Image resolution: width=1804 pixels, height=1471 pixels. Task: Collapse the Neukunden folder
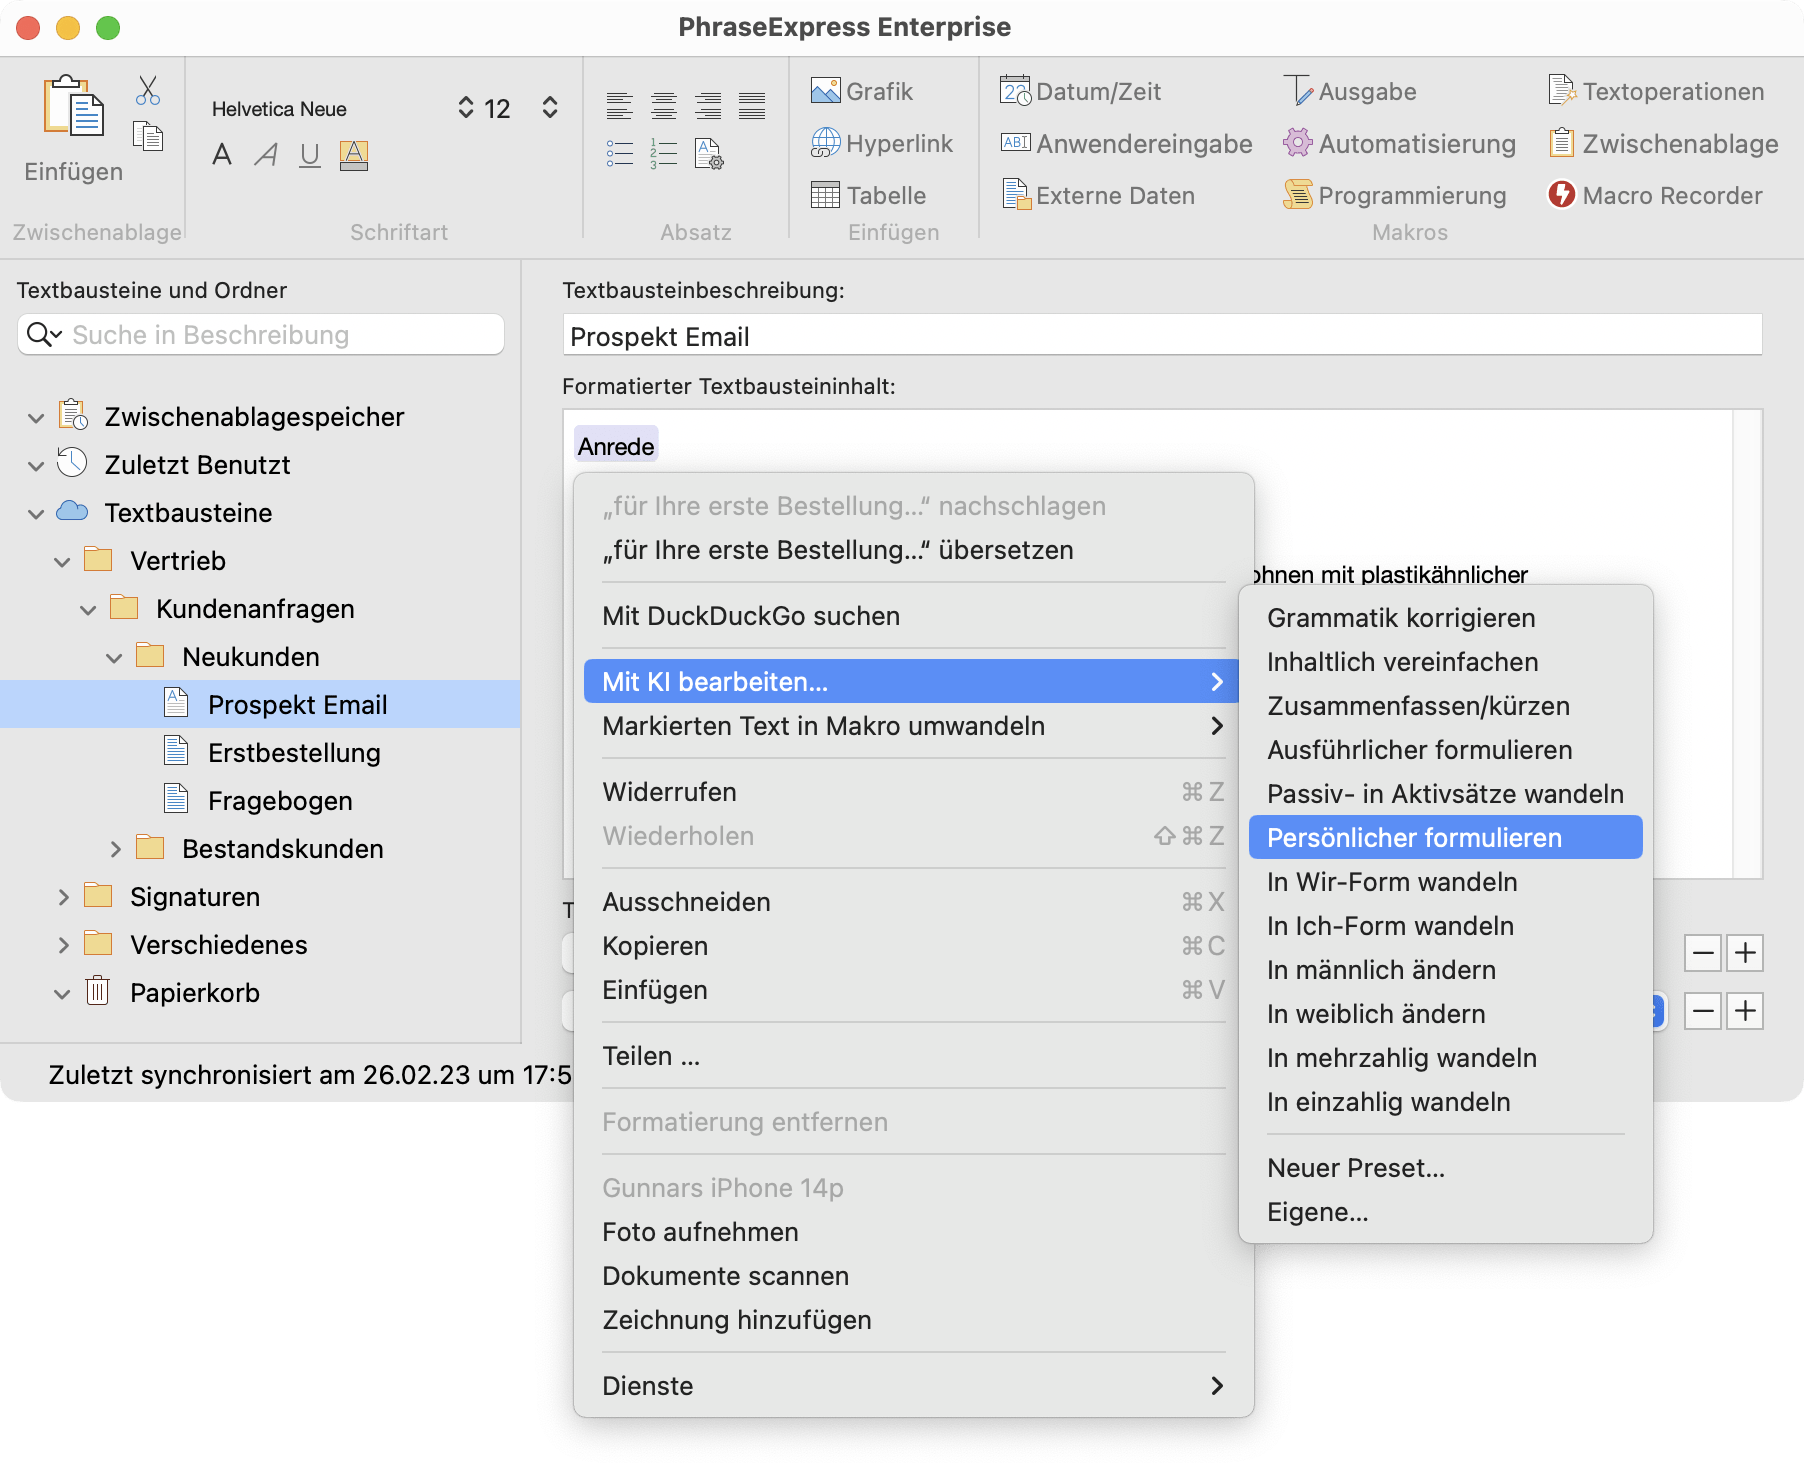(114, 657)
